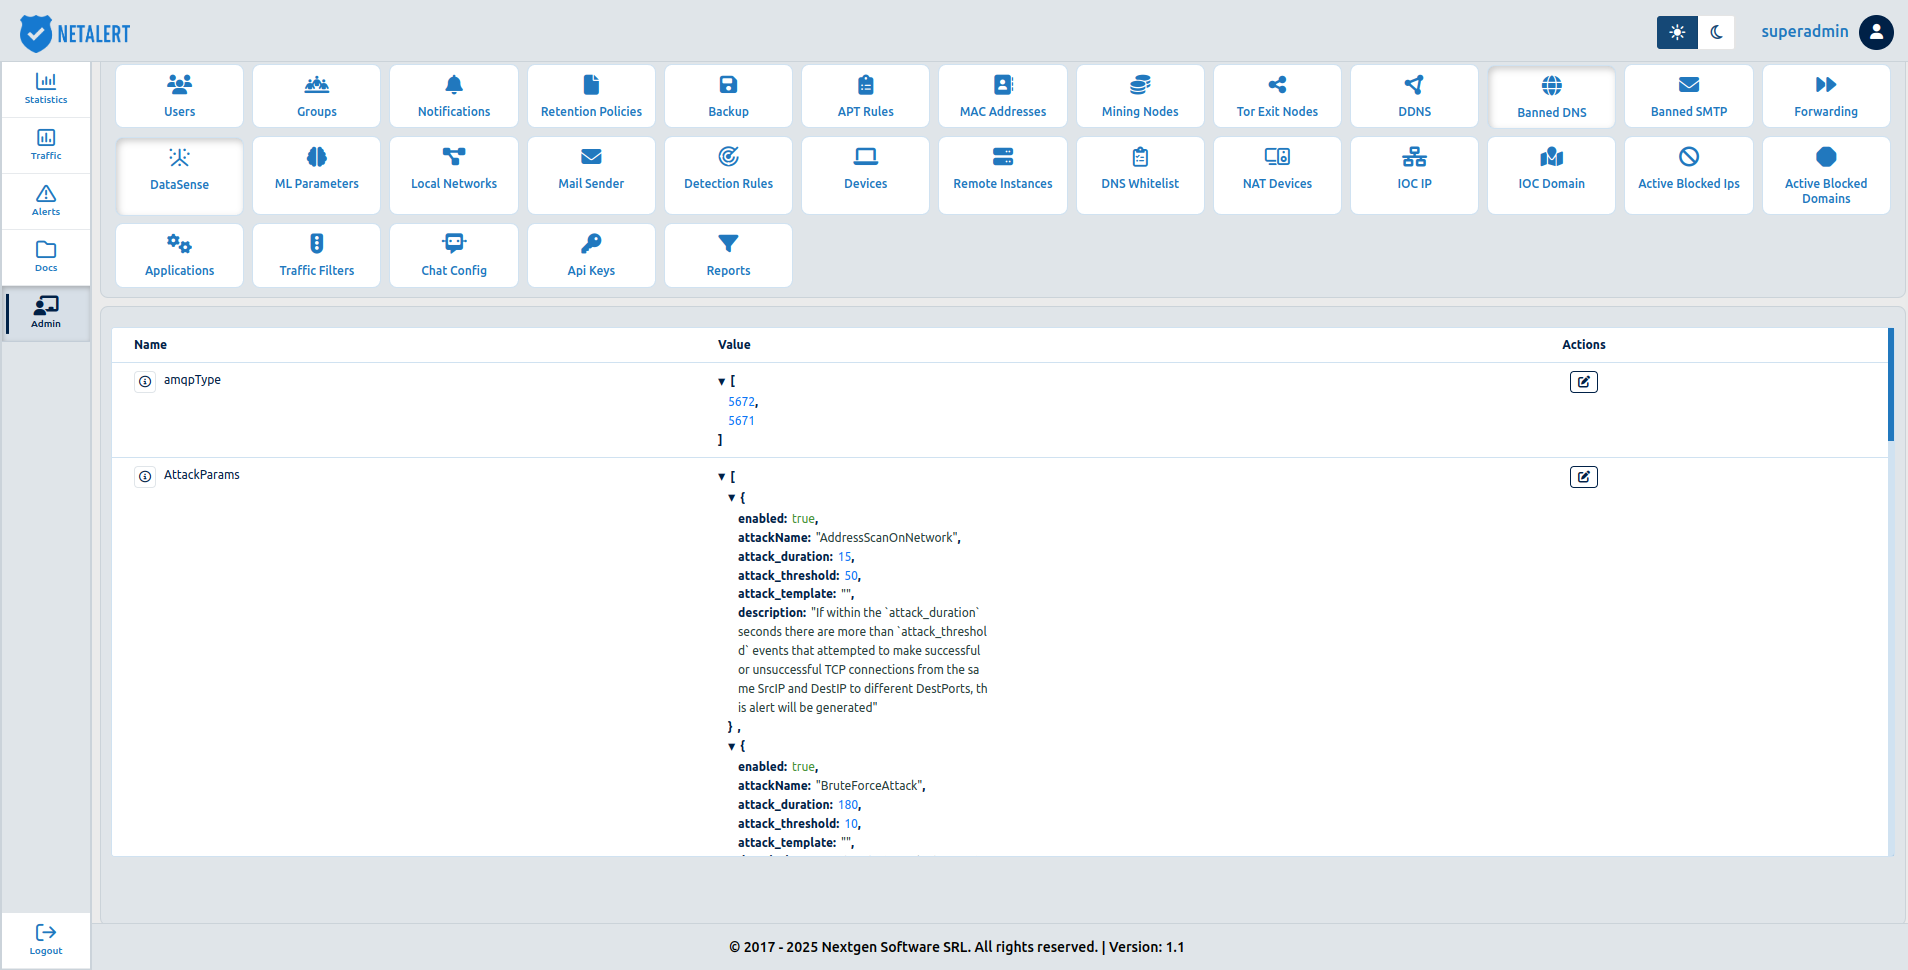Click the Name column header

[x=151, y=345]
